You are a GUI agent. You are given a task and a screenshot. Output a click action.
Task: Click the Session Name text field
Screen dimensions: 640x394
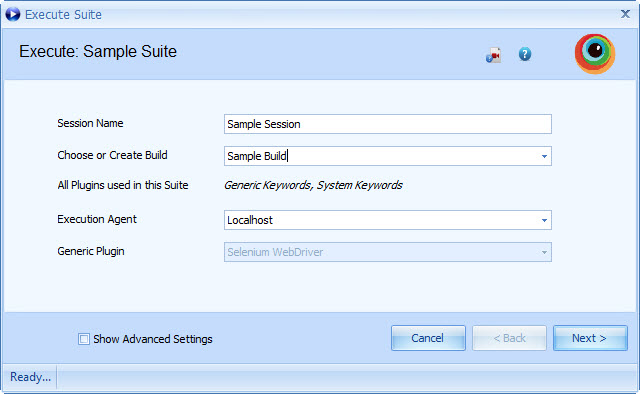pyautogui.click(x=388, y=124)
